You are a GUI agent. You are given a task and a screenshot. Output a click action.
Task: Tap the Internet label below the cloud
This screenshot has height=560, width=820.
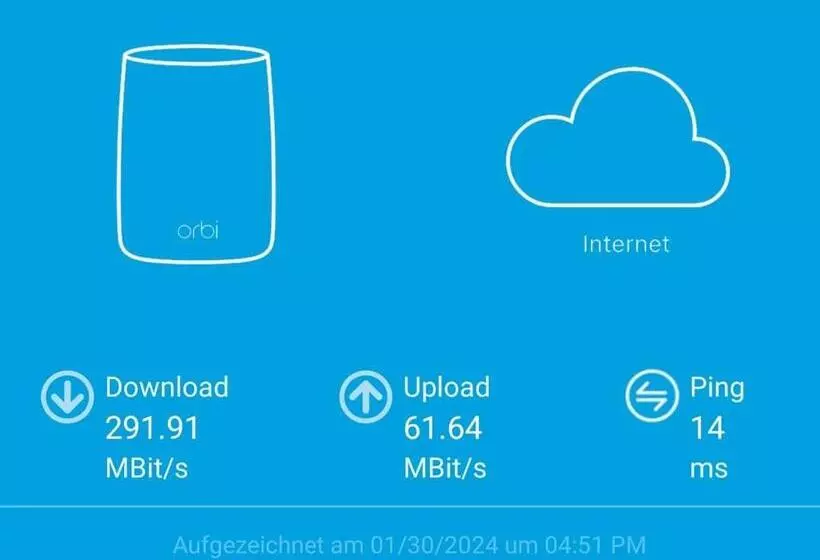click(x=626, y=244)
